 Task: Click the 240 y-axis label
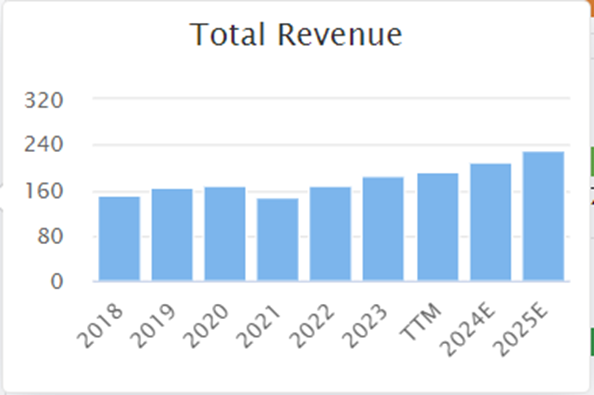coord(44,144)
